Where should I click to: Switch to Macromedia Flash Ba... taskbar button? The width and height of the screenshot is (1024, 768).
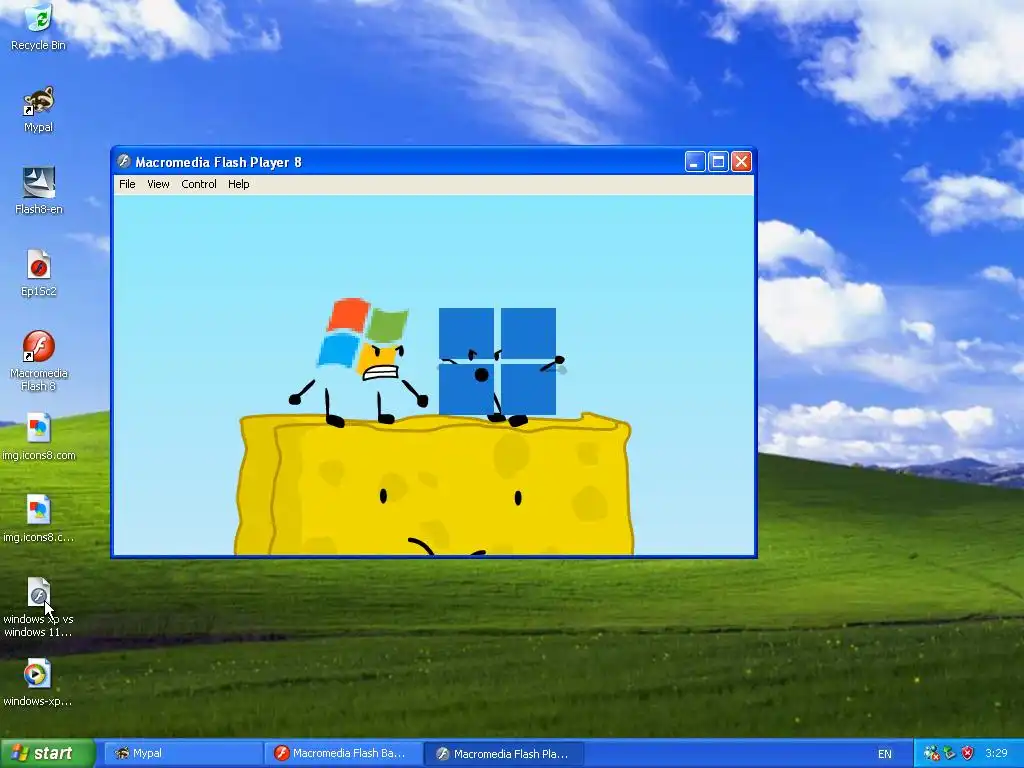[344, 754]
